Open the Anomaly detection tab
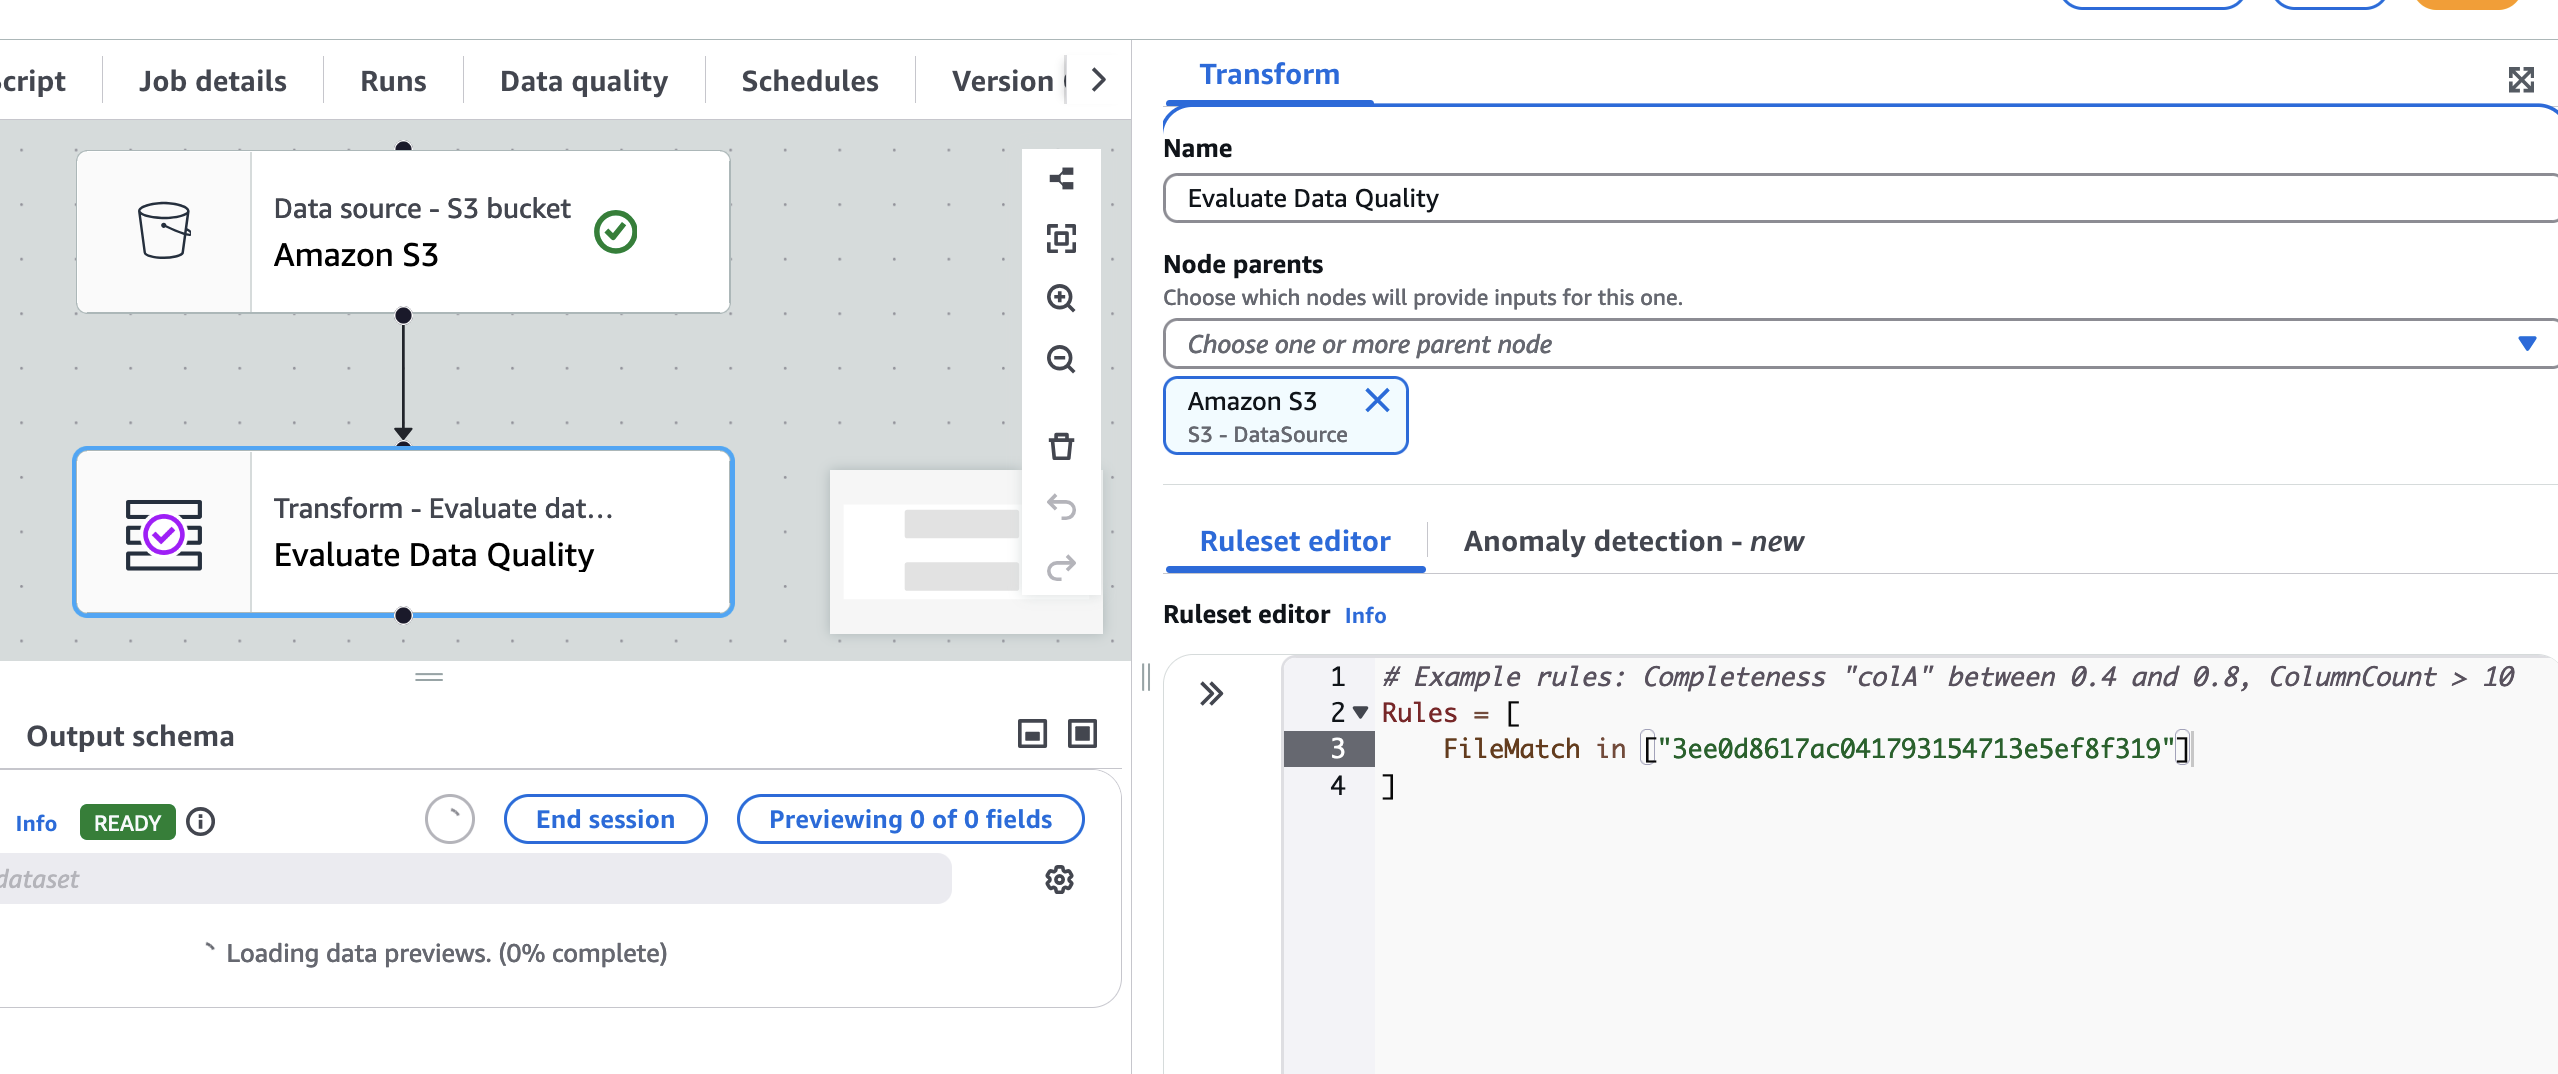Image resolution: width=2558 pixels, height=1074 pixels. point(1632,541)
